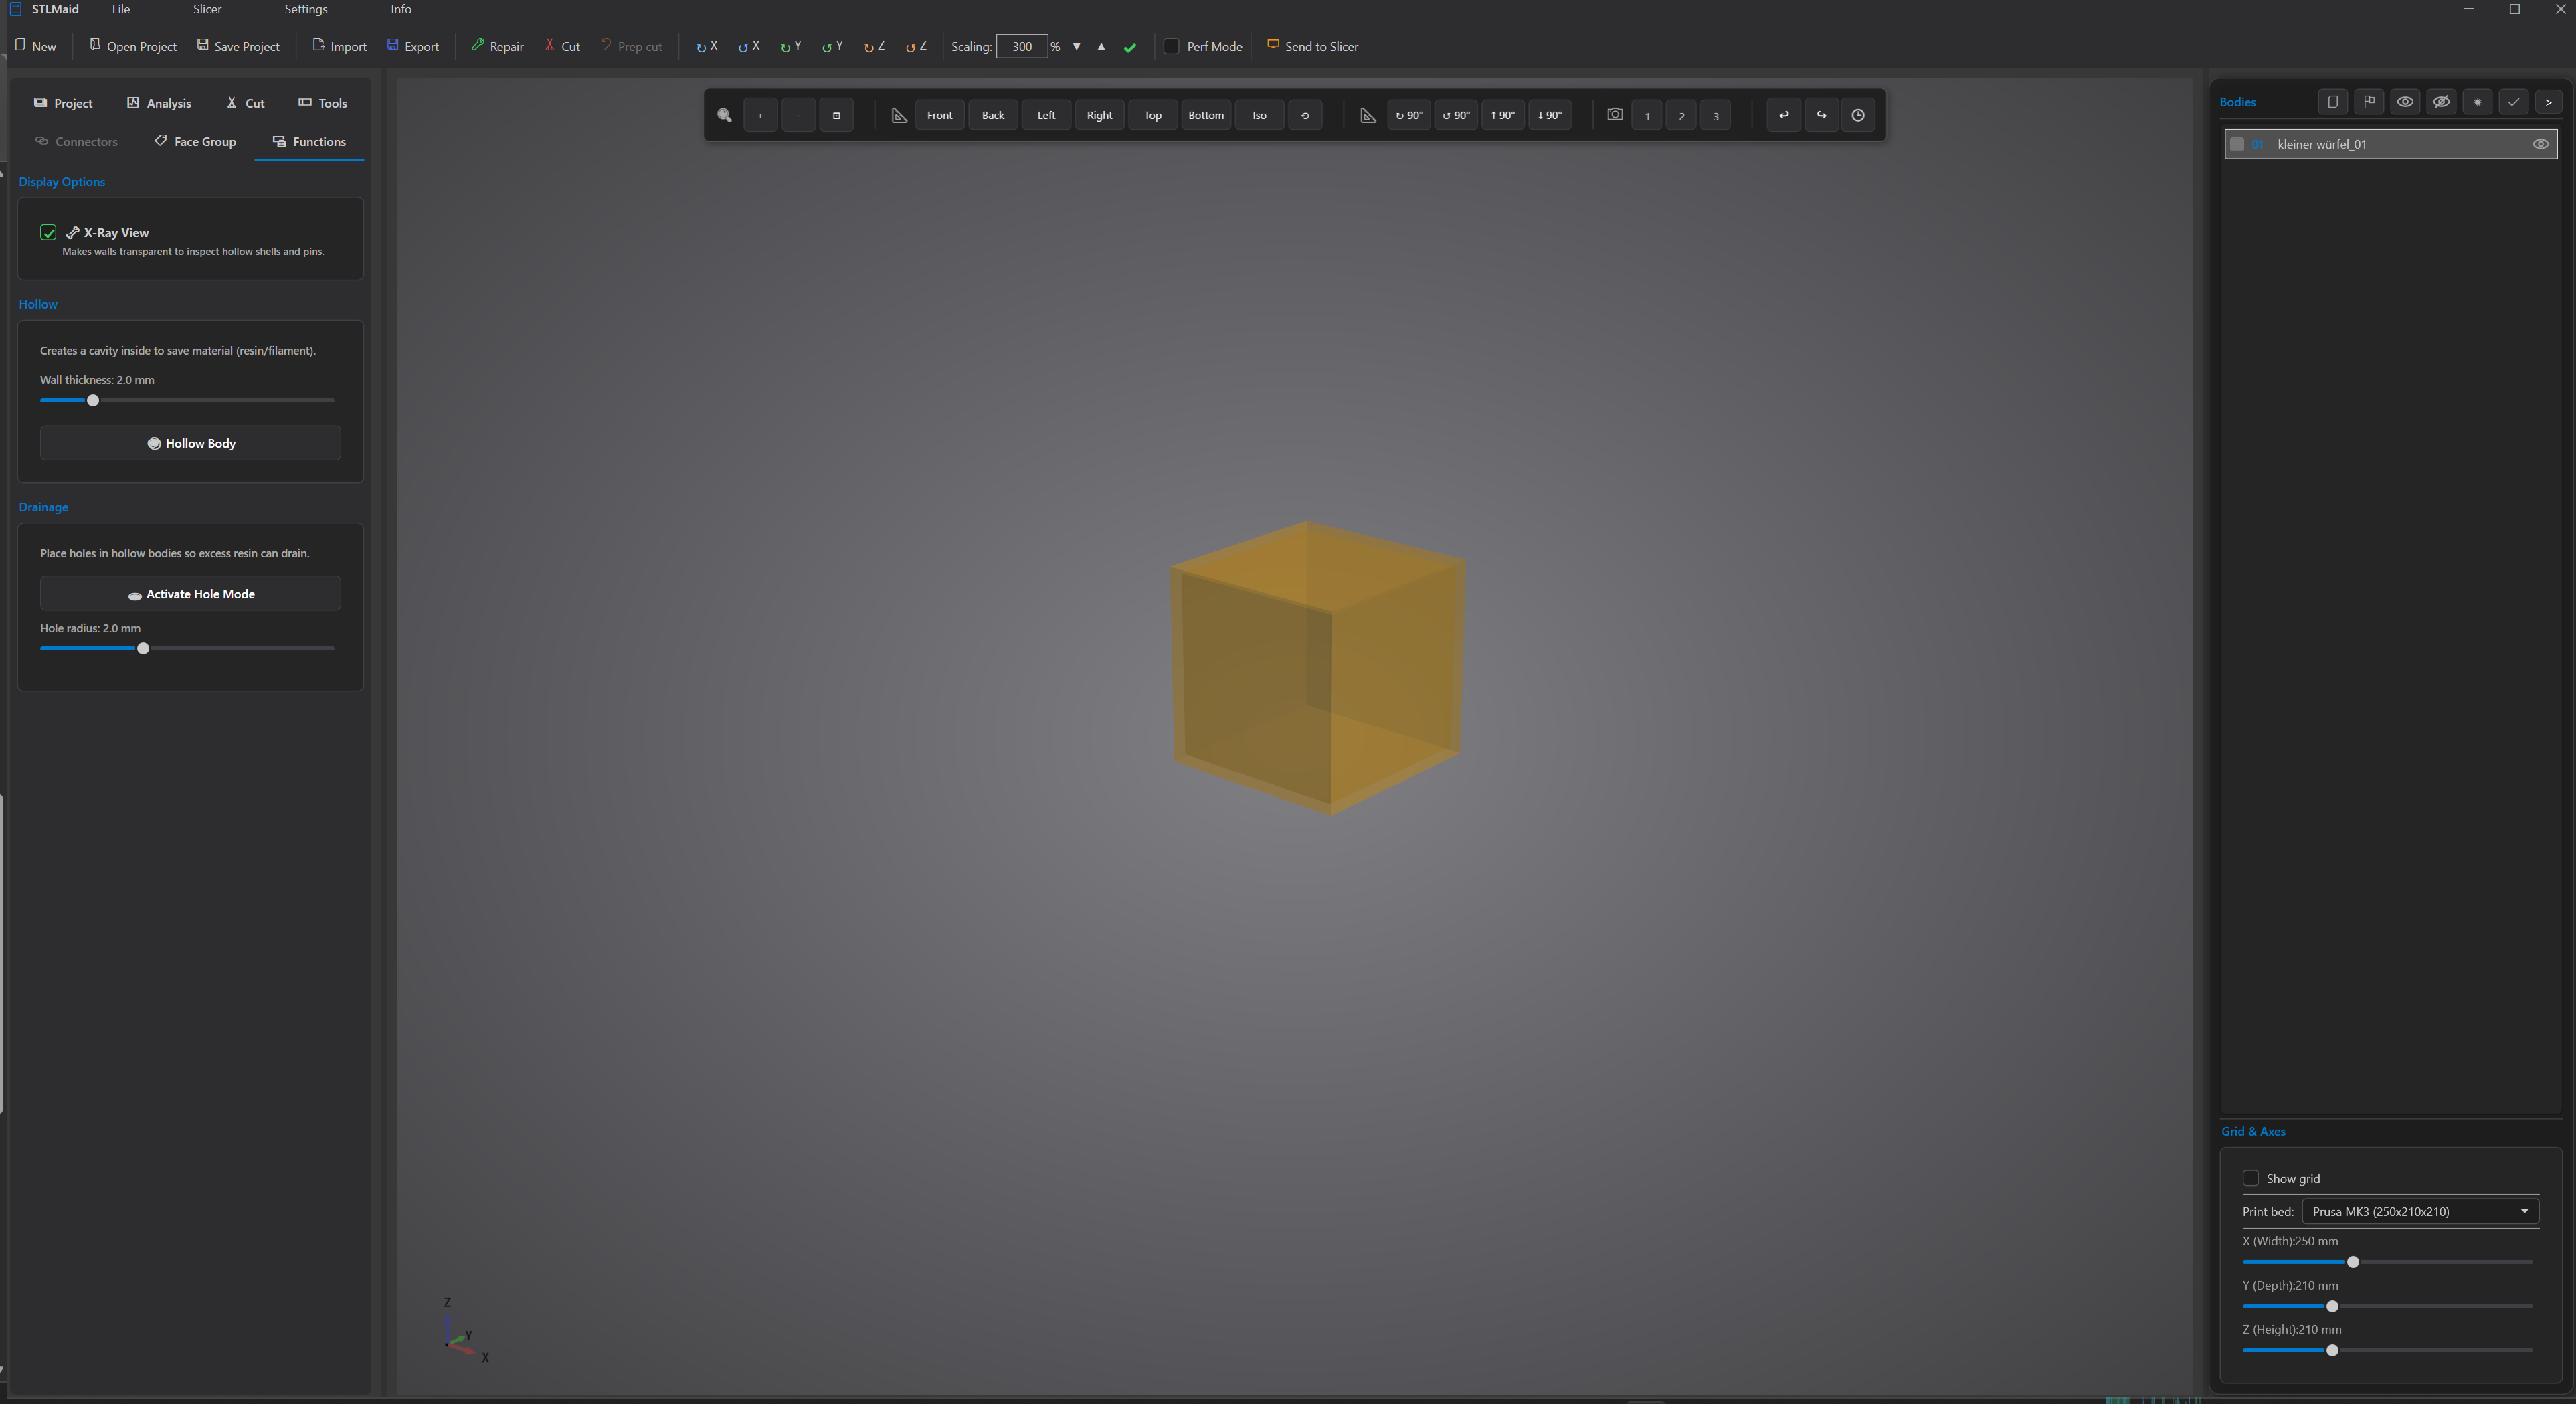Click the Repair toolbar button
The height and width of the screenshot is (1404, 2576).
497,46
